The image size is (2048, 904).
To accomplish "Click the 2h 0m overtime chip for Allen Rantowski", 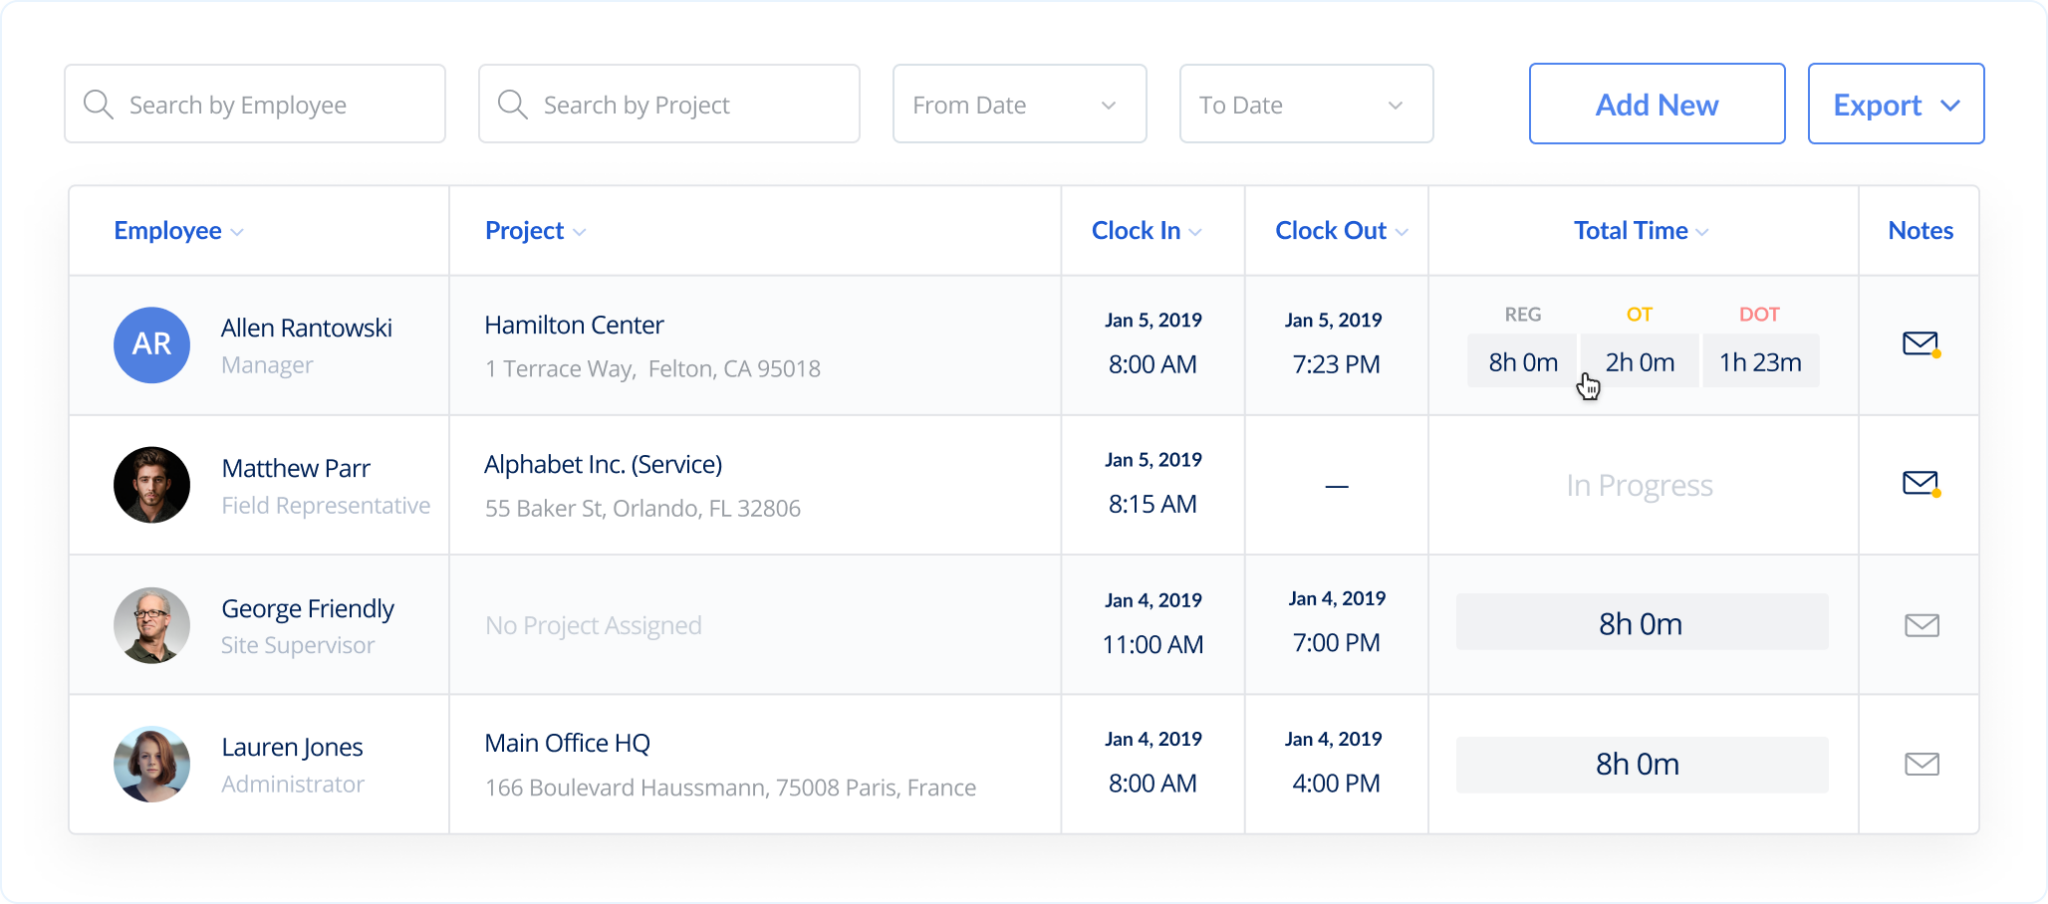I will [1638, 361].
